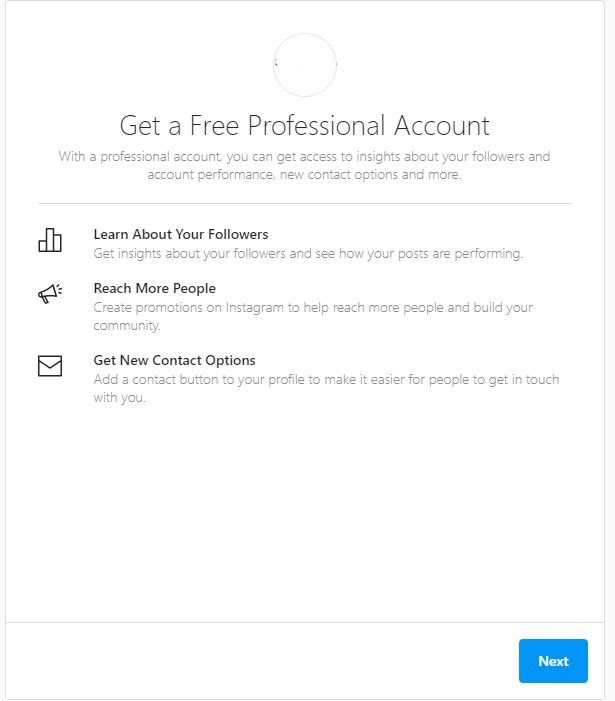This screenshot has height=701, width=615.
Task: Click the "account performance, new contact options" line
Action: coord(305,175)
